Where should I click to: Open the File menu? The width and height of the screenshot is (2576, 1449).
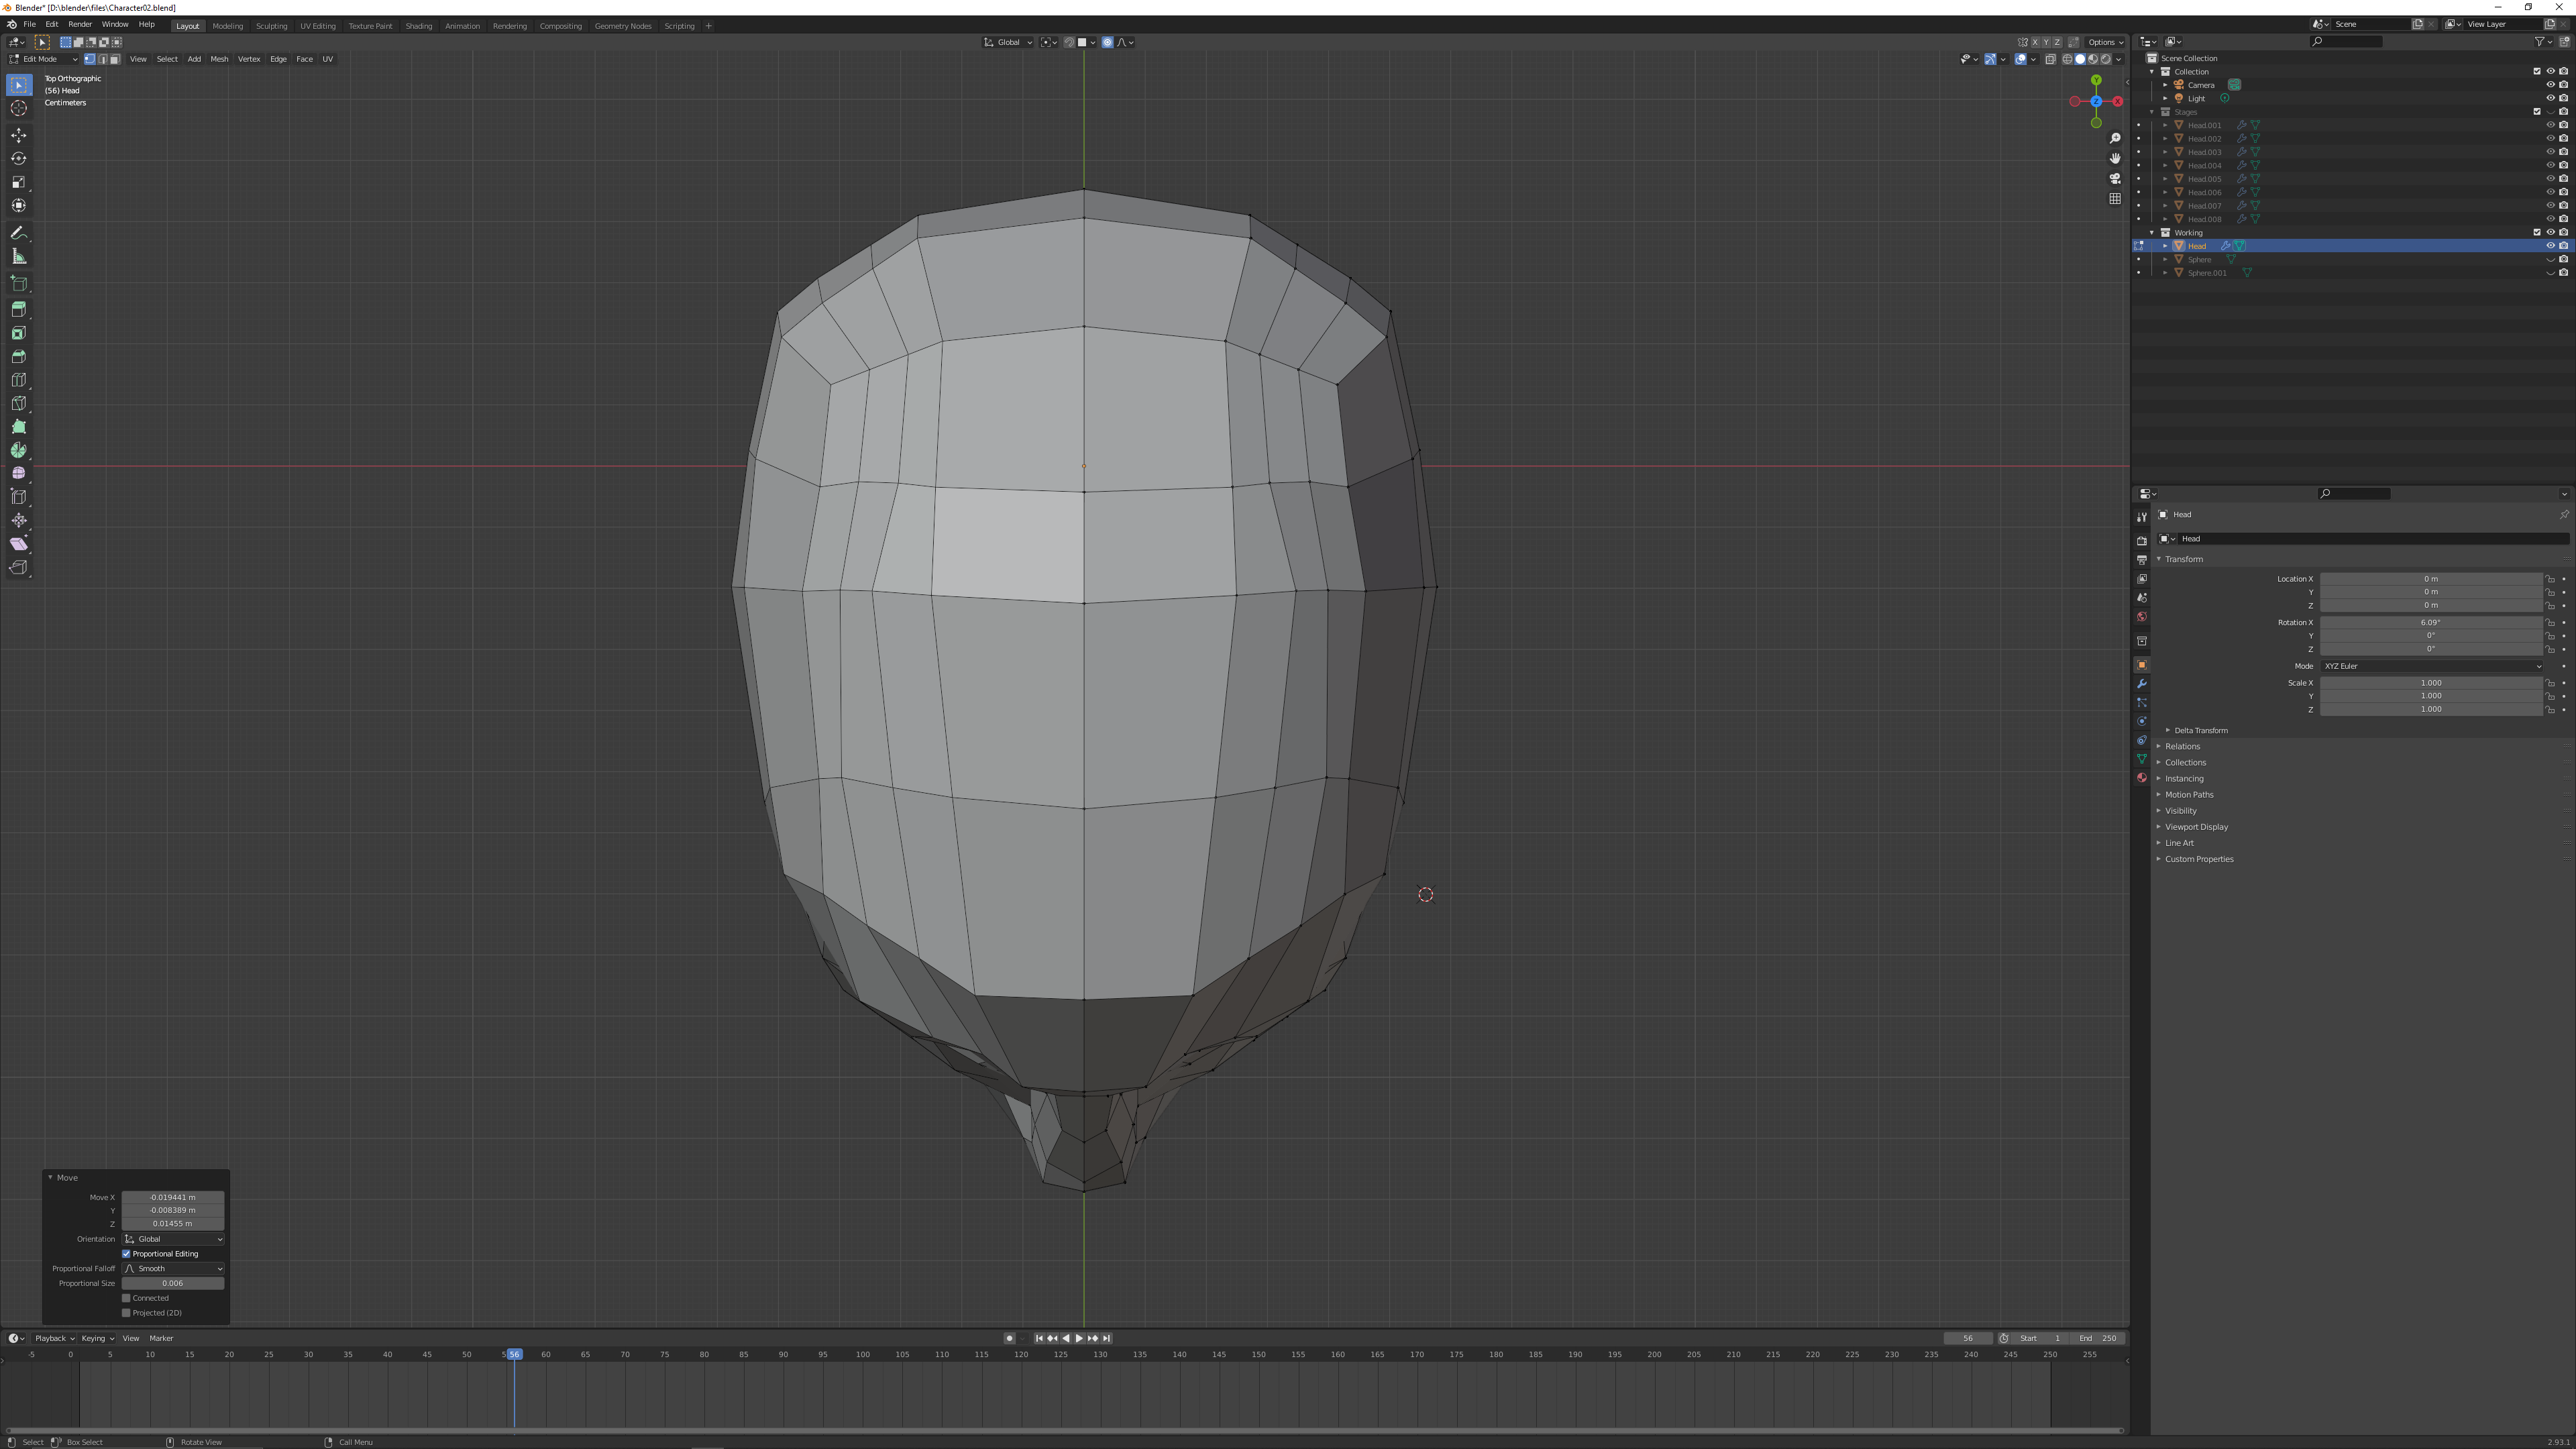(30, 24)
